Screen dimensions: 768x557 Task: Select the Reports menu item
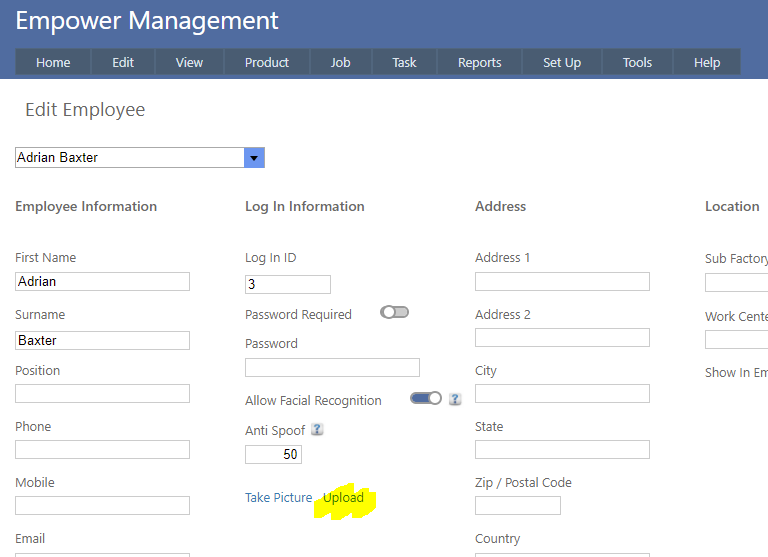tap(479, 62)
